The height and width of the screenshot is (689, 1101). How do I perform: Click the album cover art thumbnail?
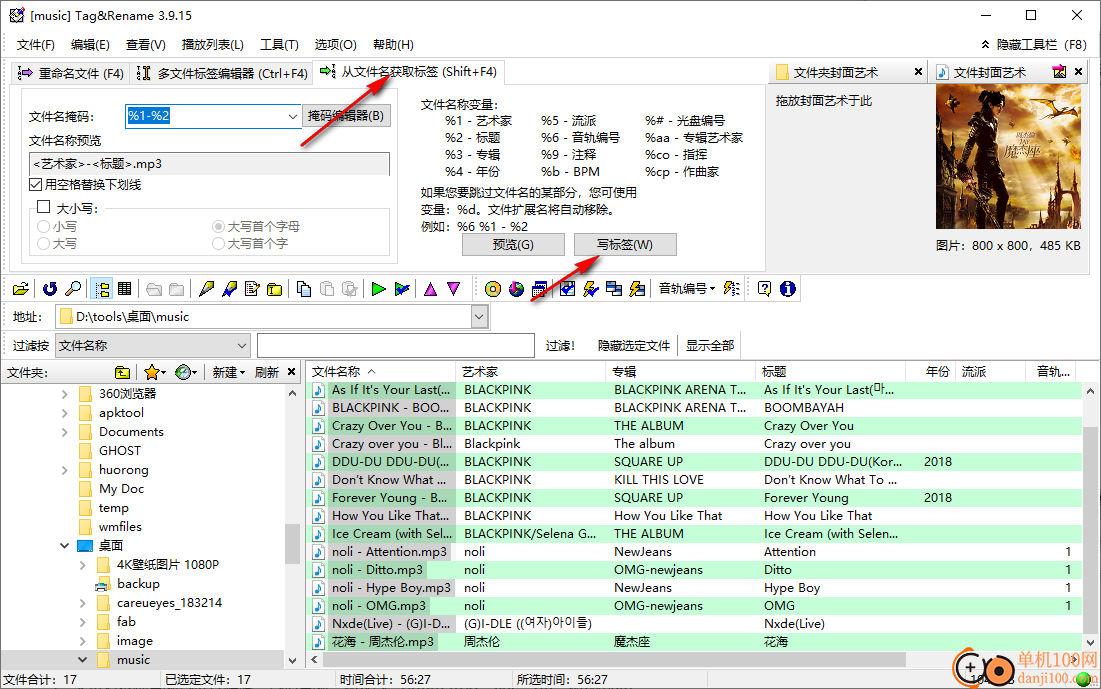pyautogui.click(x=1008, y=157)
